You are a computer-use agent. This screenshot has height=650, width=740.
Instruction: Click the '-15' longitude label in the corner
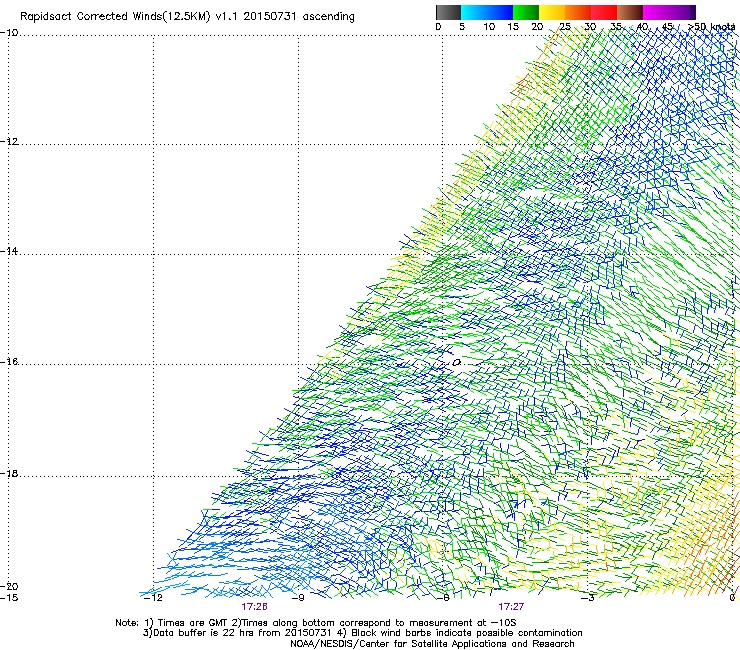click(9, 598)
